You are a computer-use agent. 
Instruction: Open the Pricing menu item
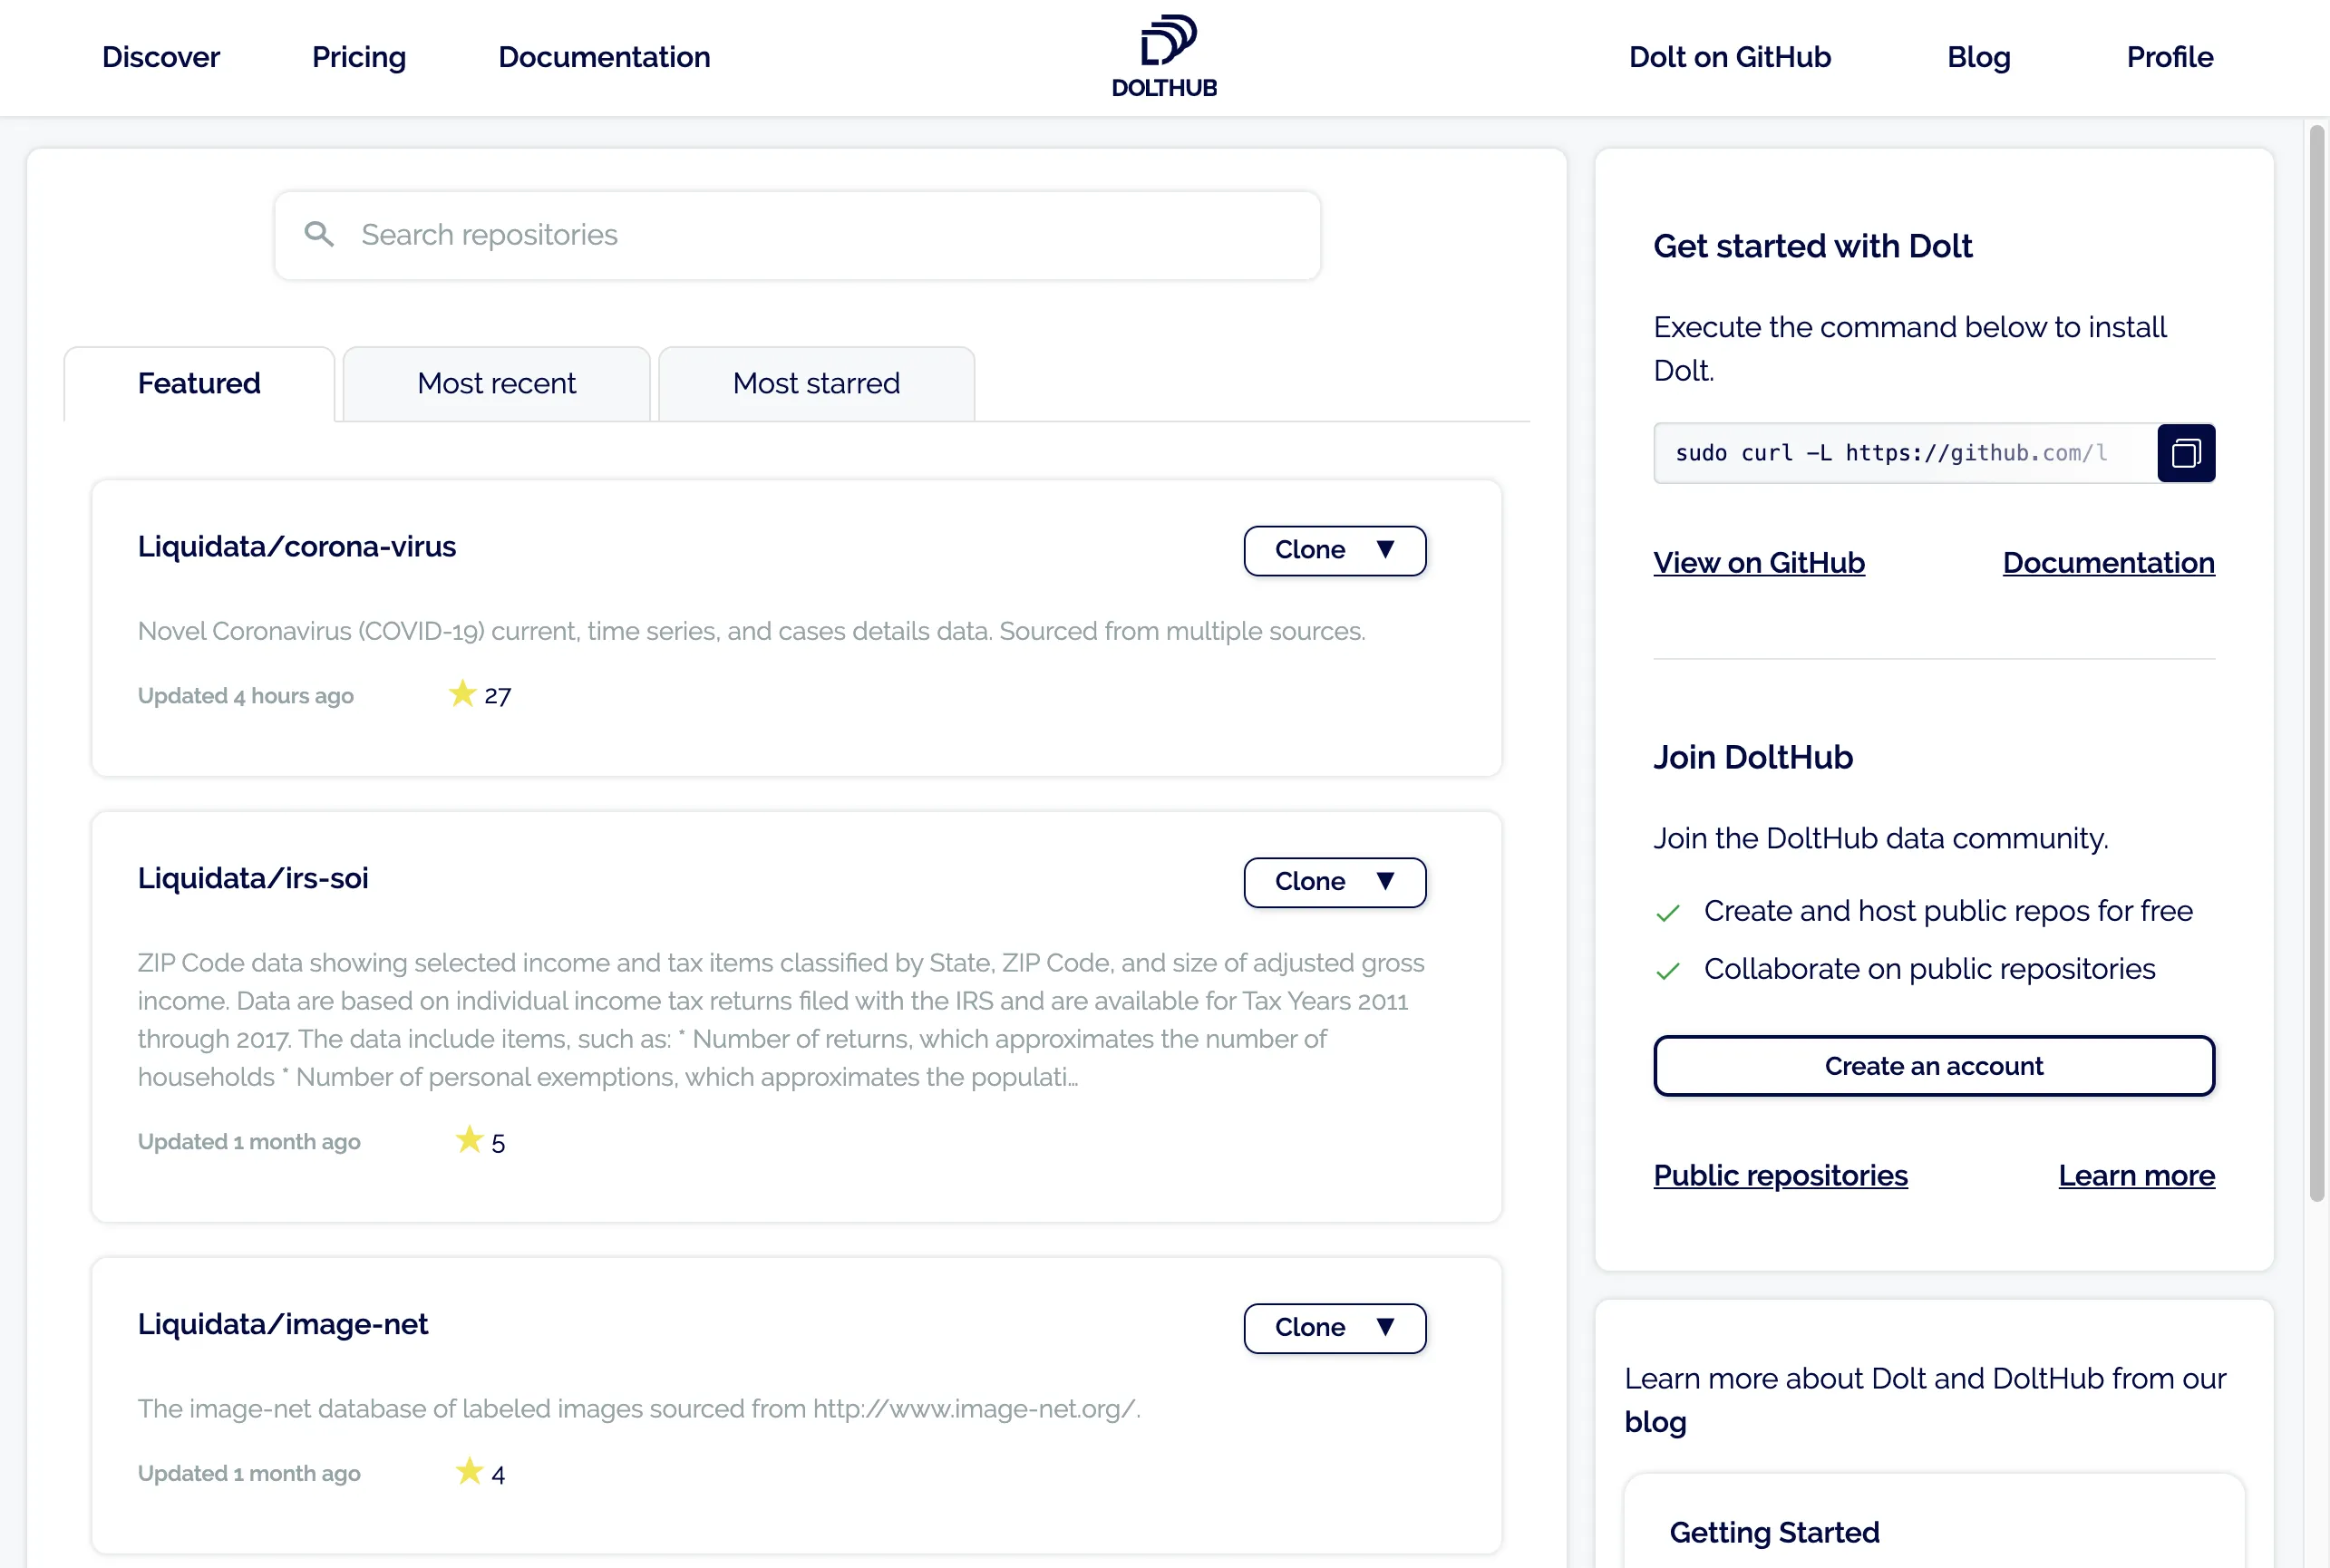pyautogui.click(x=359, y=57)
